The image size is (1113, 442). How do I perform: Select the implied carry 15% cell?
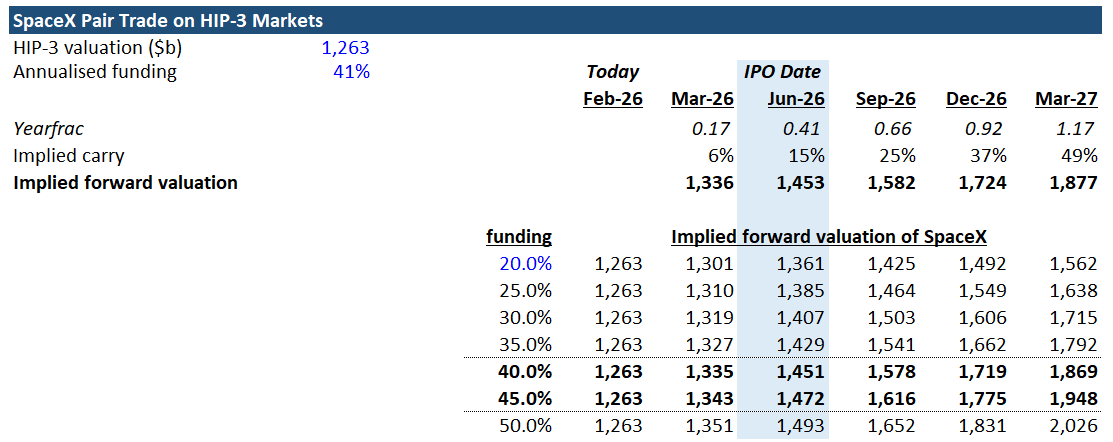(807, 155)
